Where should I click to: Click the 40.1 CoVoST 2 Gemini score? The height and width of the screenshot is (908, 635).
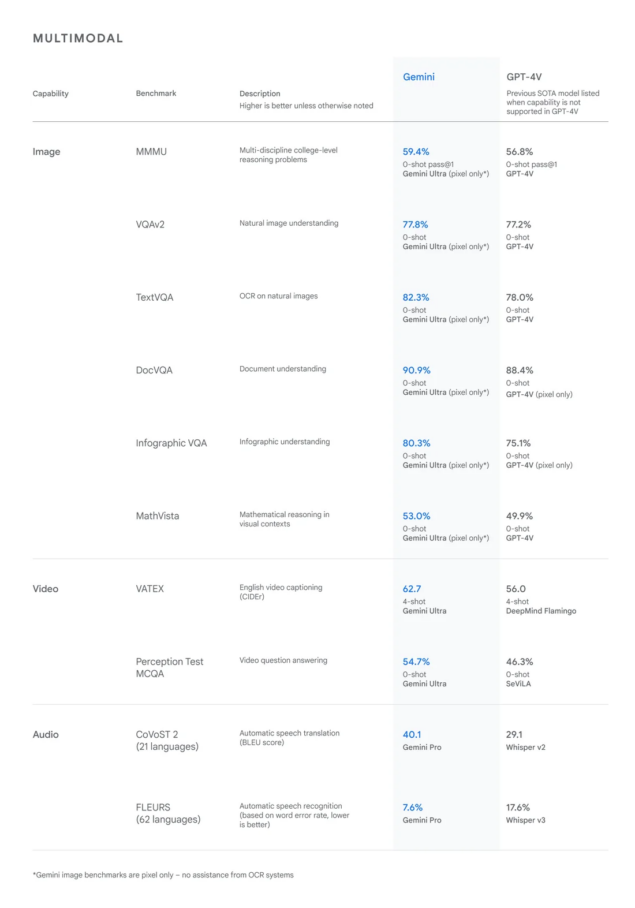pyautogui.click(x=412, y=735)
